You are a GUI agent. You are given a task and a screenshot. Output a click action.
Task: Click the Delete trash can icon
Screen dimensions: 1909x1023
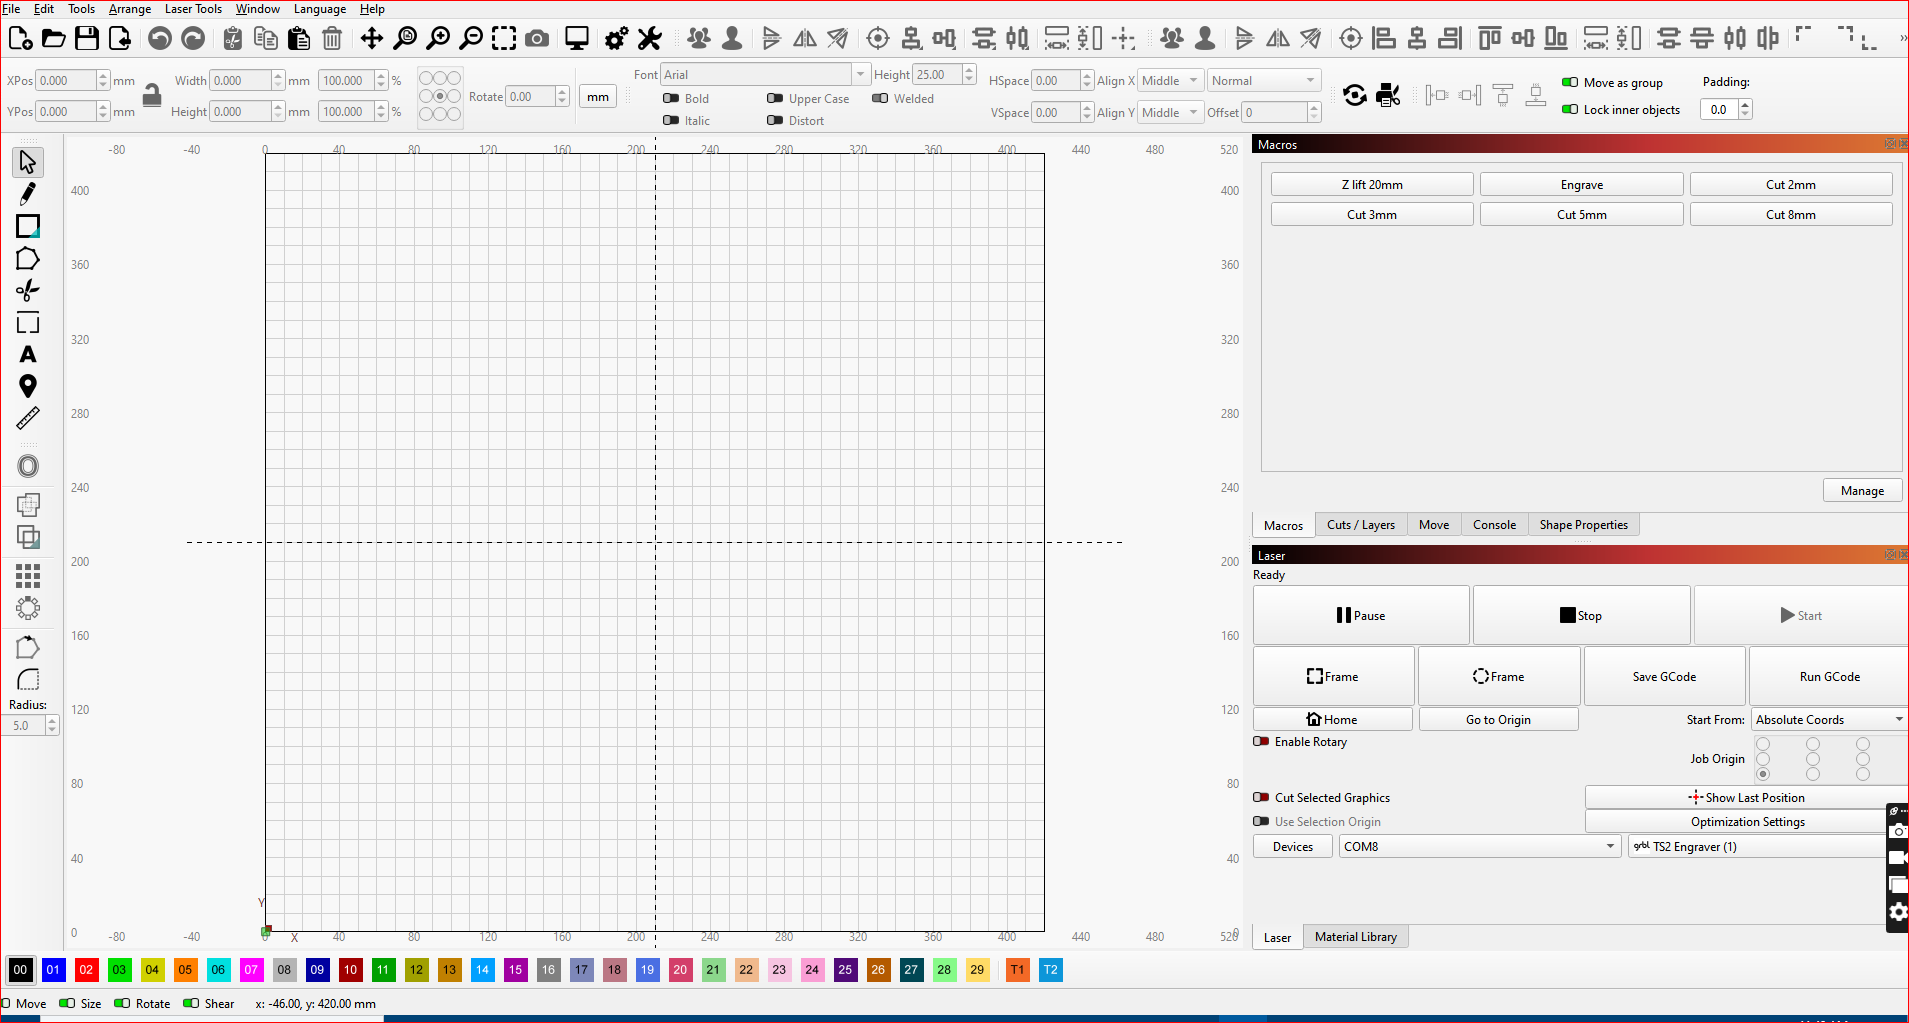pyautogui.click(x=332, y=39)
